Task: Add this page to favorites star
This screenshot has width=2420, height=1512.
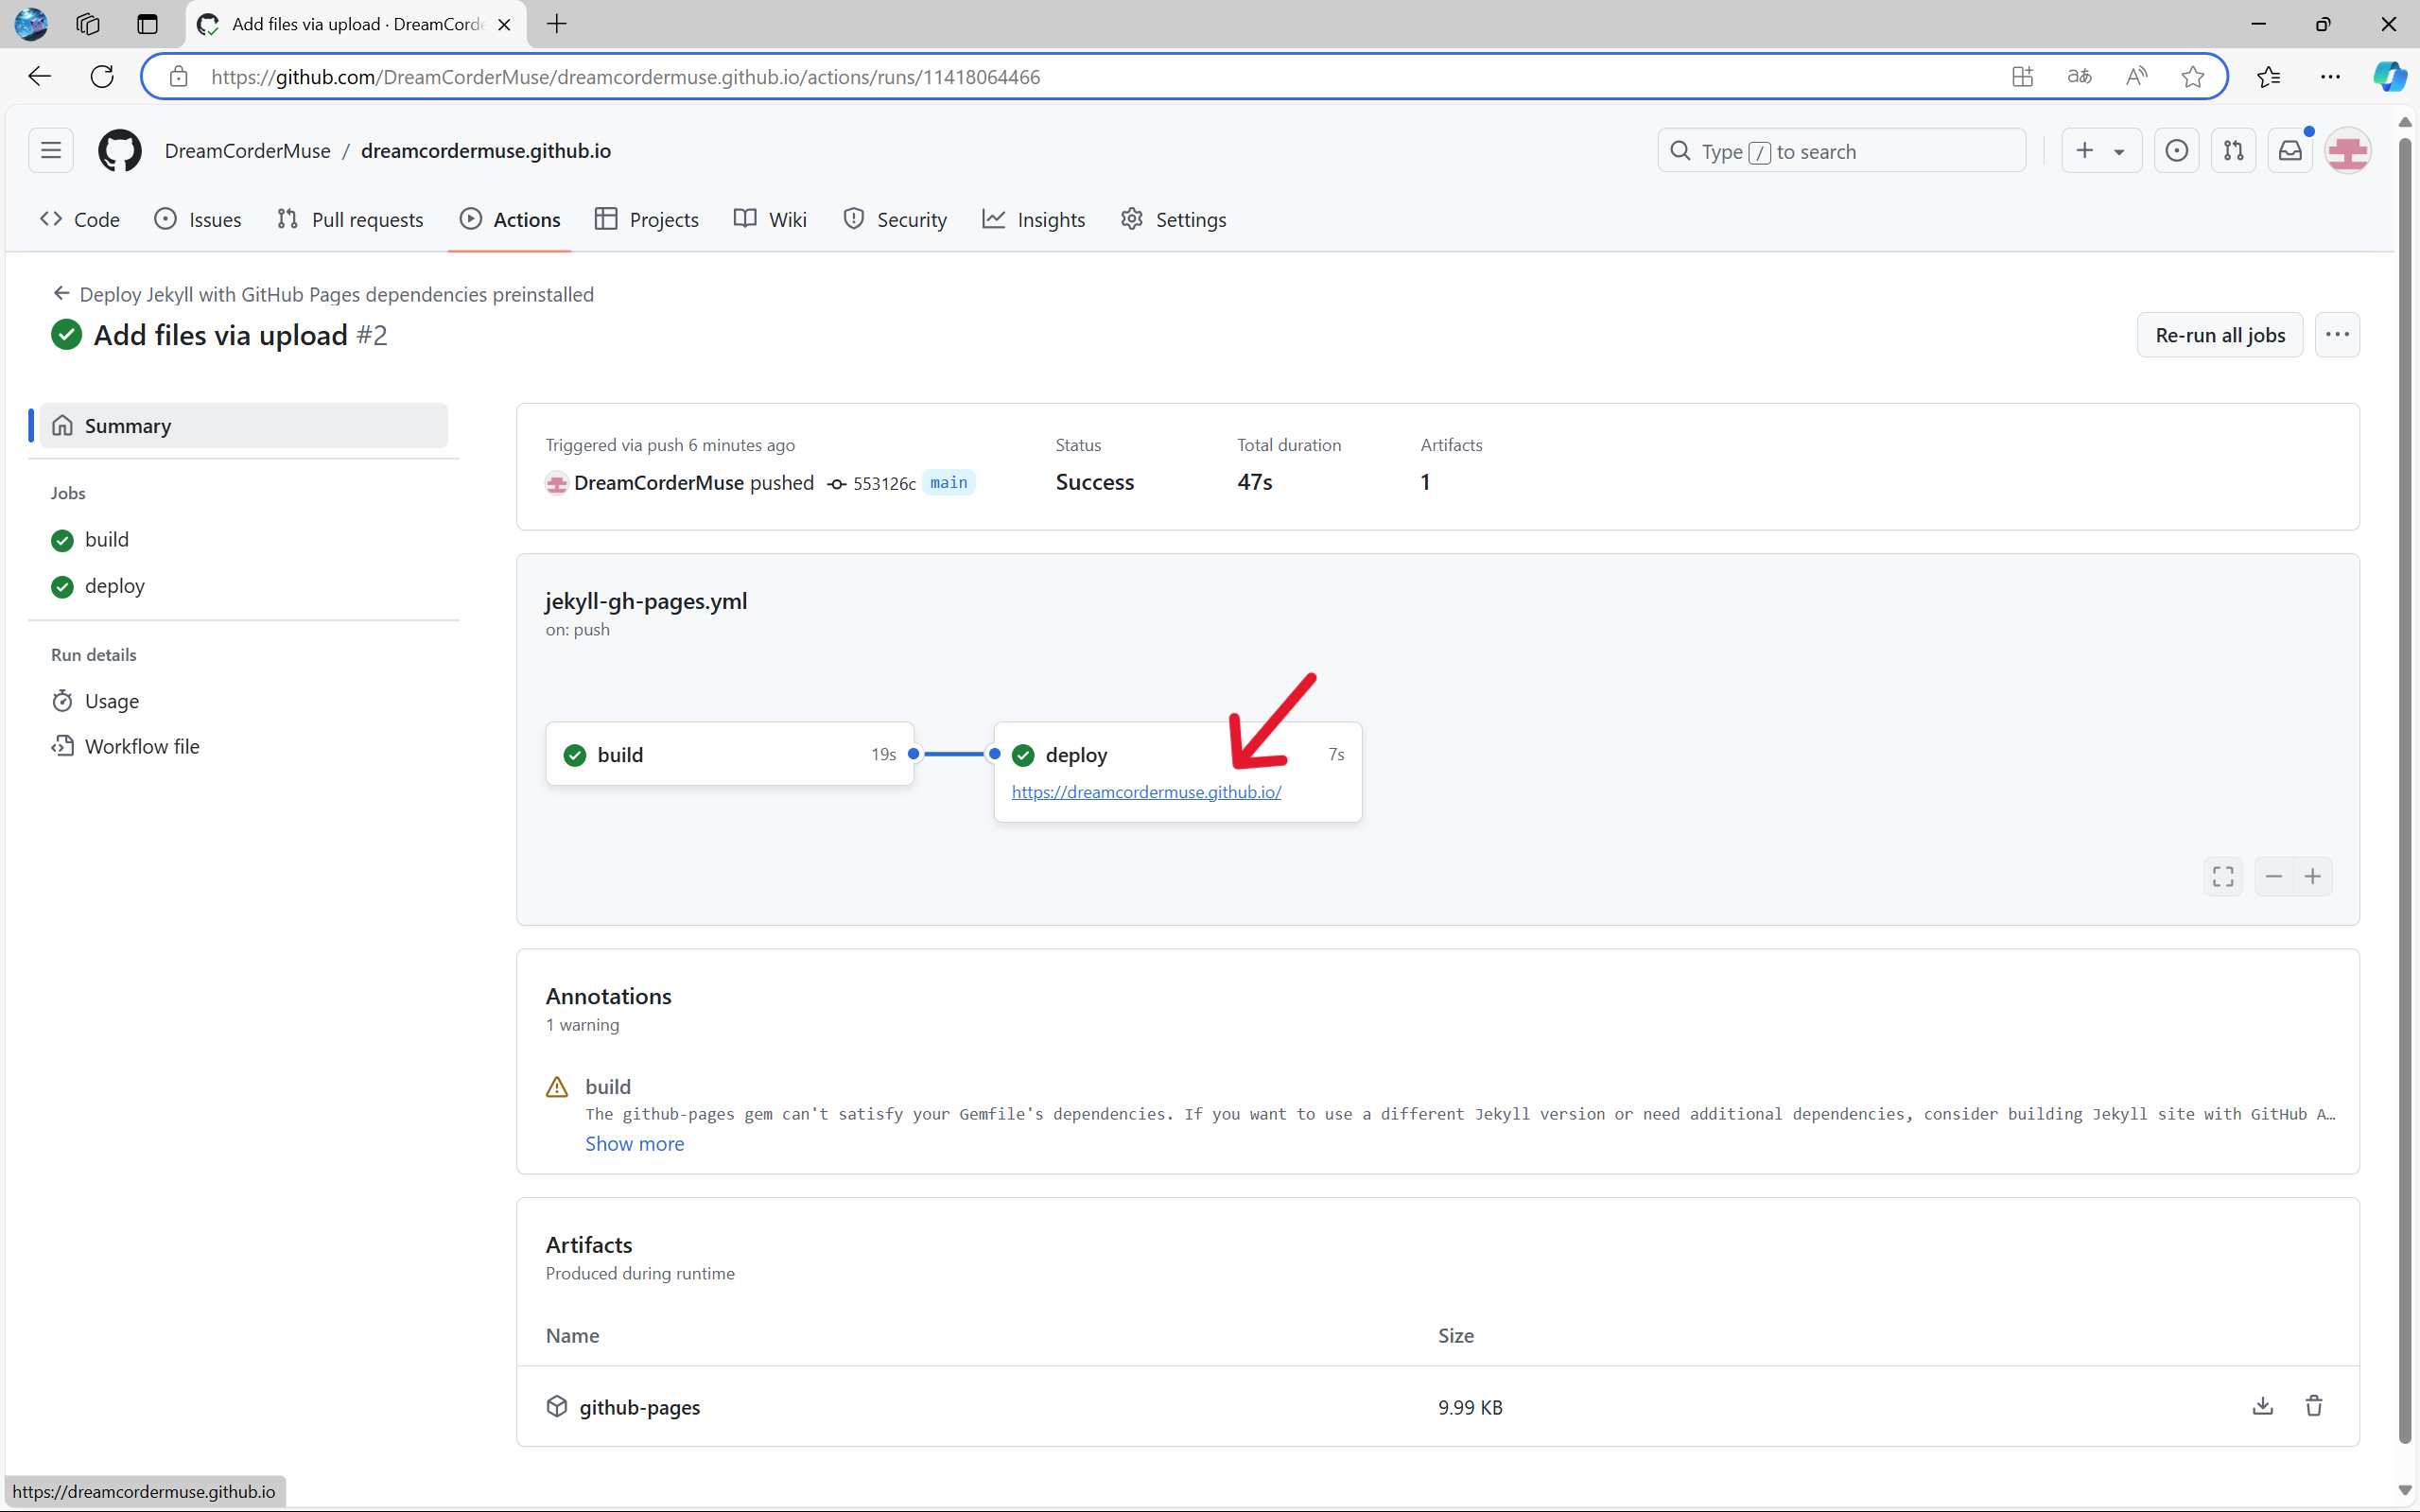Action: [x=2192, y=76]
